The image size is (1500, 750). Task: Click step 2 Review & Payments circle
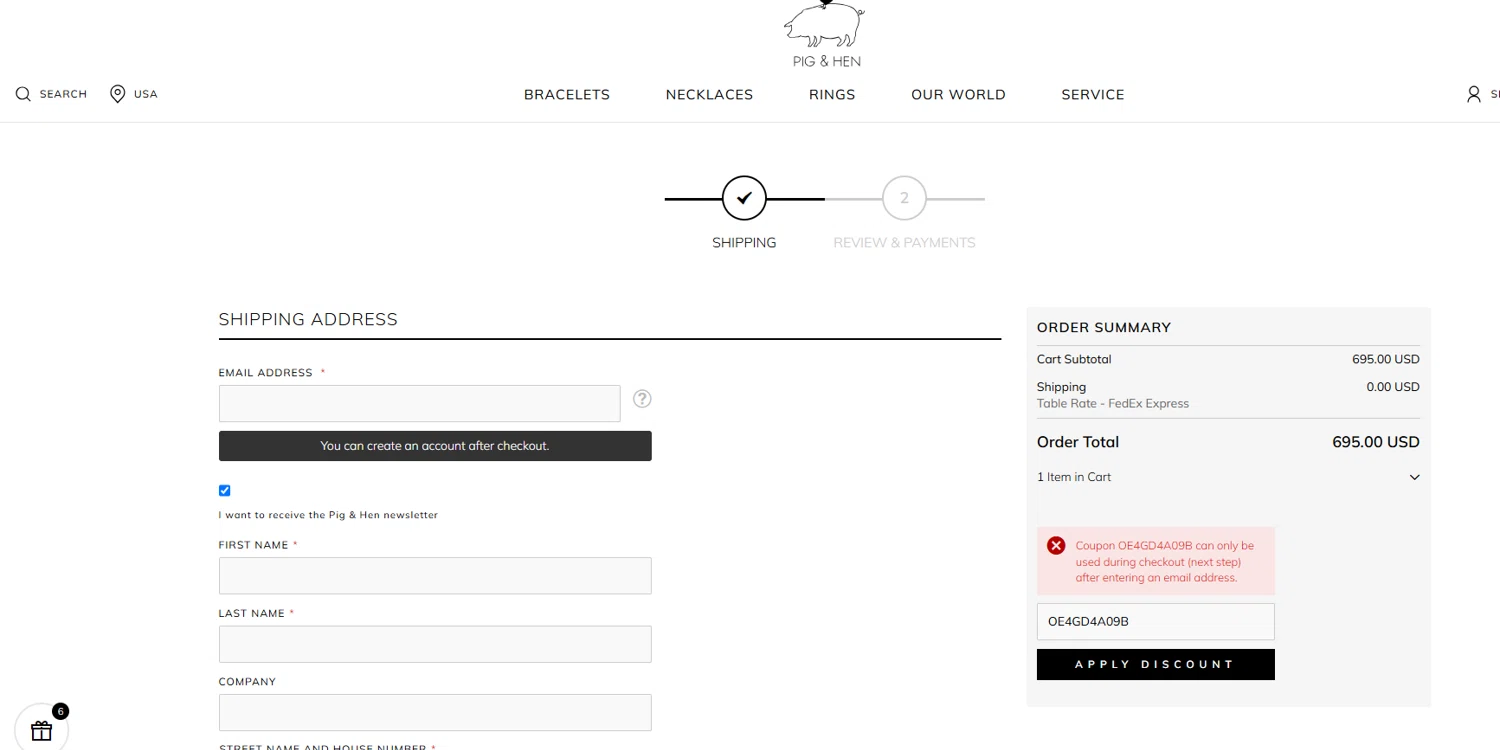point(904,198)
